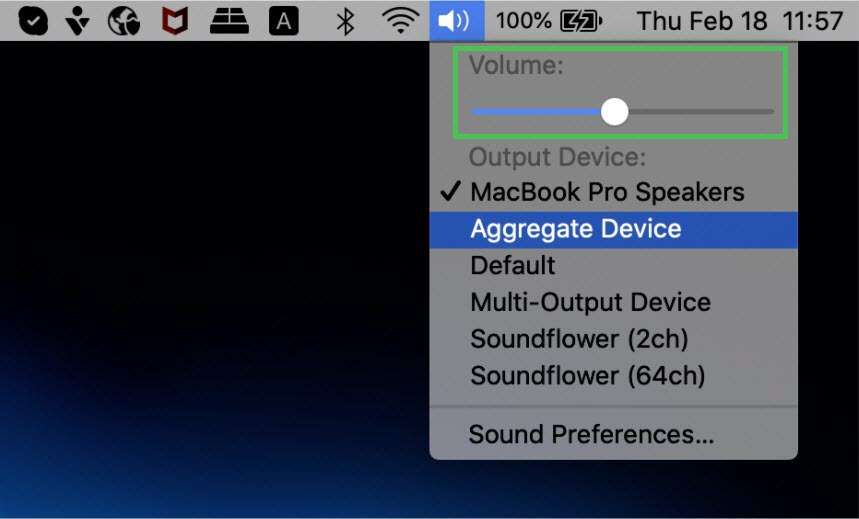Switch output to Multi-Output Device
This screenshot has width=859, height=519.
[614, 303]
